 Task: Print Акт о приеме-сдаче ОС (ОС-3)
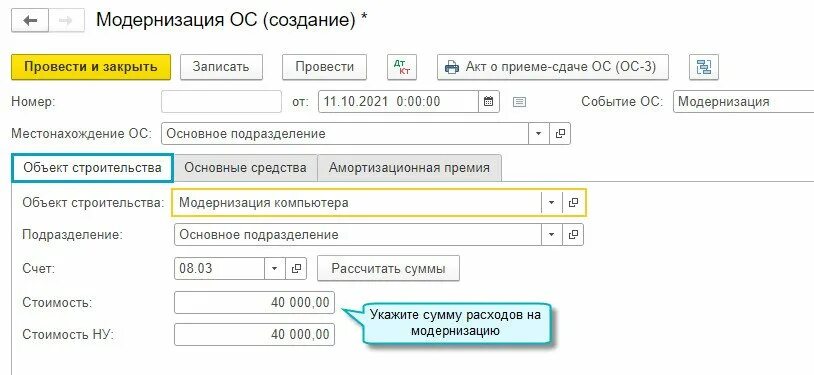pos(553,67)
